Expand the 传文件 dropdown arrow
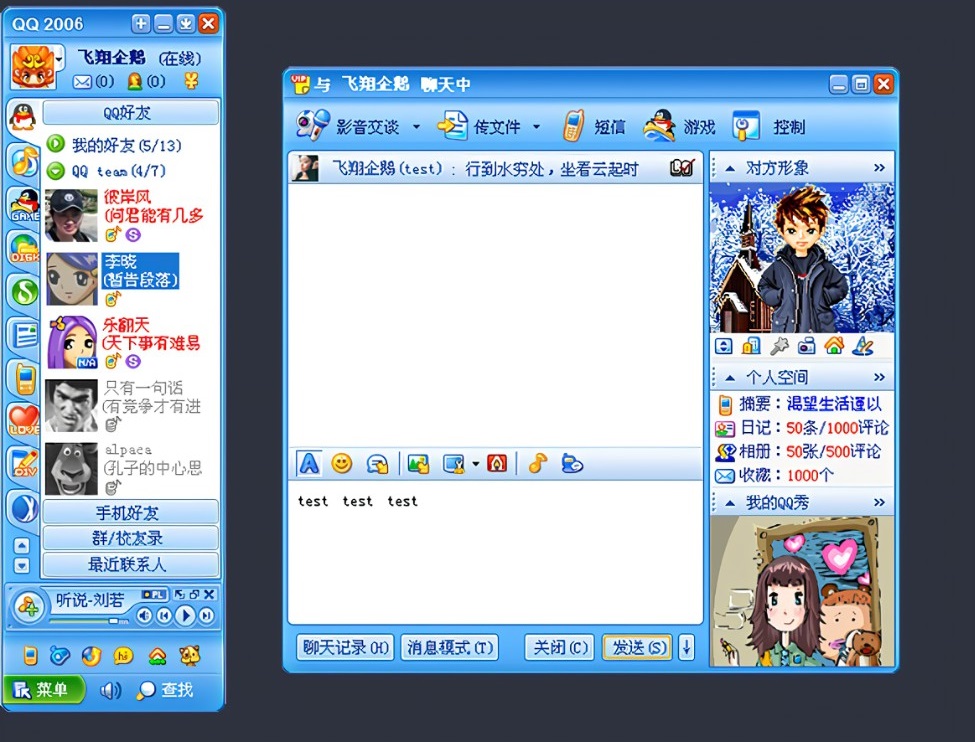The height and width of the screenshot is (742, 975). pyautogui.click(x=537, y=126)
